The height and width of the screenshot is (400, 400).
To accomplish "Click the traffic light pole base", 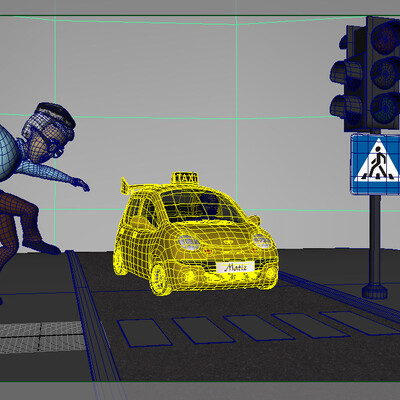I will pos(375,291).
